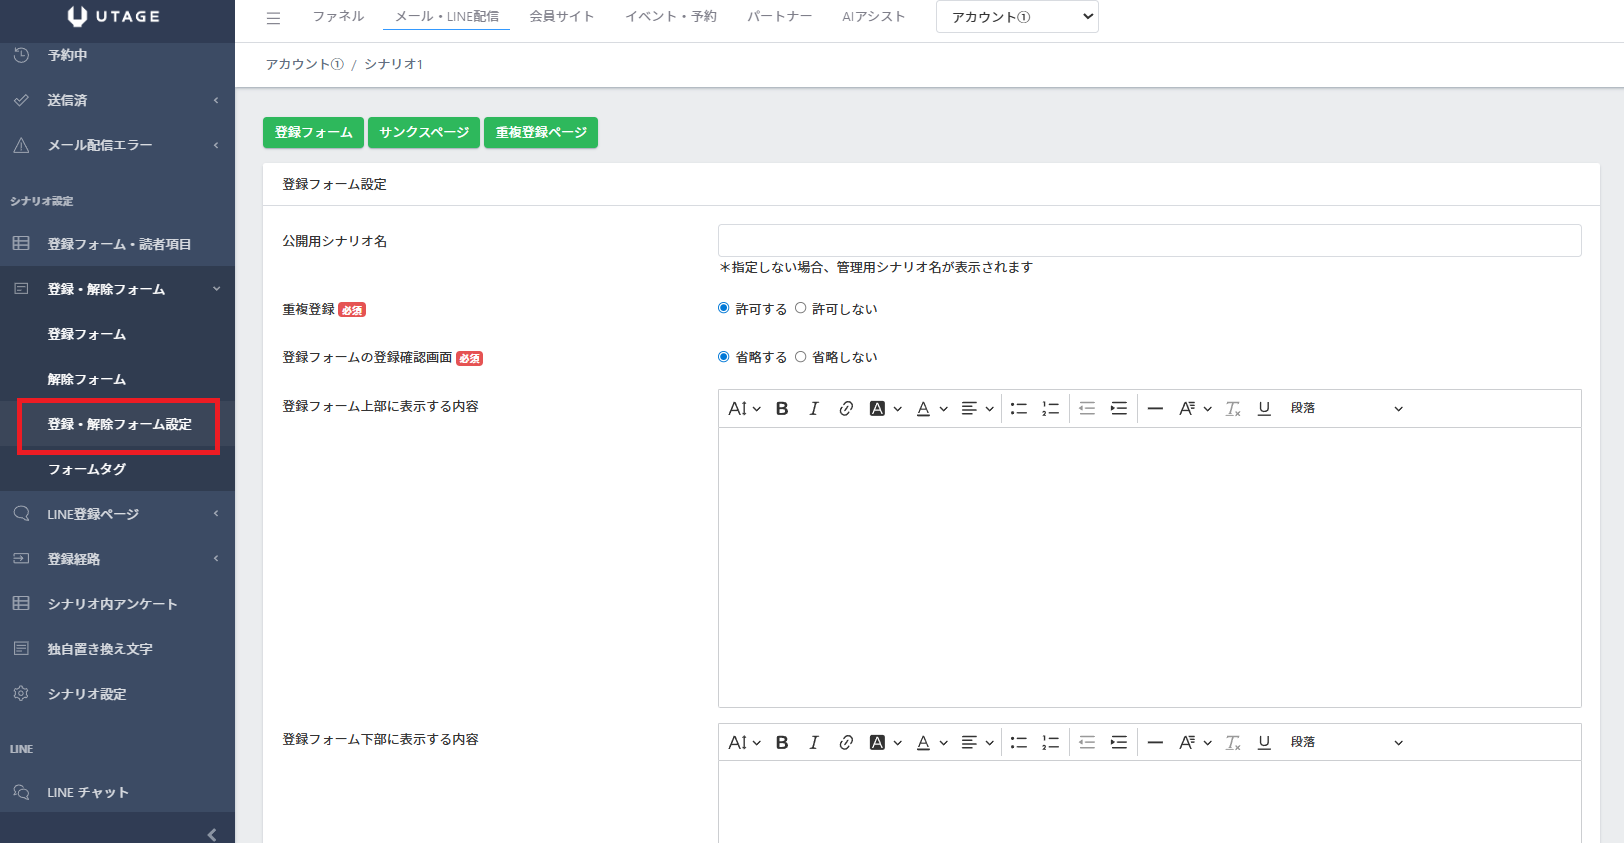Click the Bold icon in upper editor
The width and height of the screenshot is (1624, 843).
pos(782,408)
